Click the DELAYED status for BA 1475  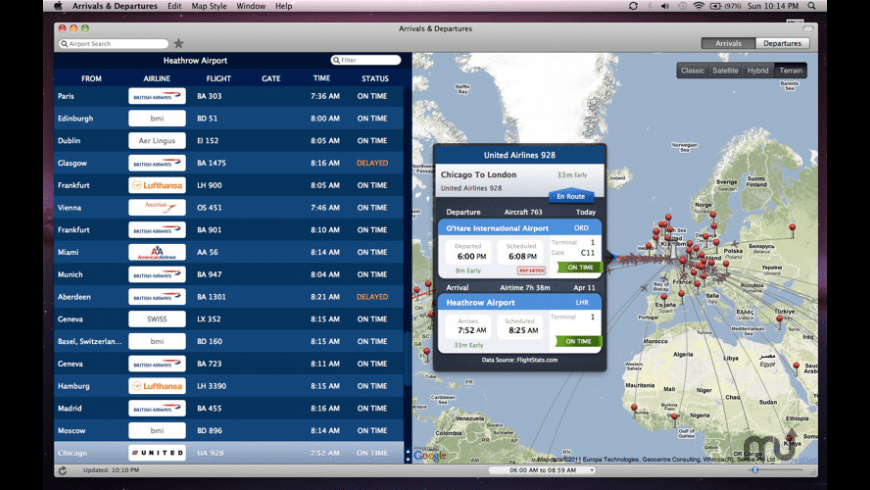pos(372,163)
